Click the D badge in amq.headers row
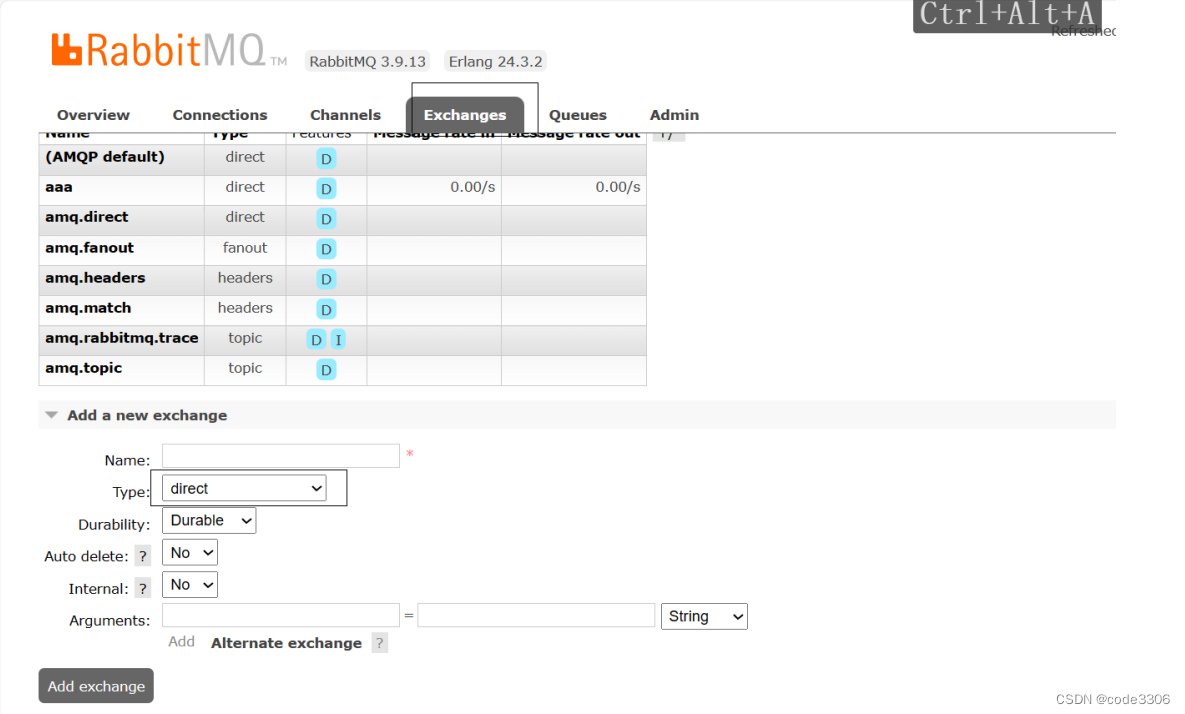Image resolution: width=1185 pixels, height=714 pixels. [x=326, y=280]
